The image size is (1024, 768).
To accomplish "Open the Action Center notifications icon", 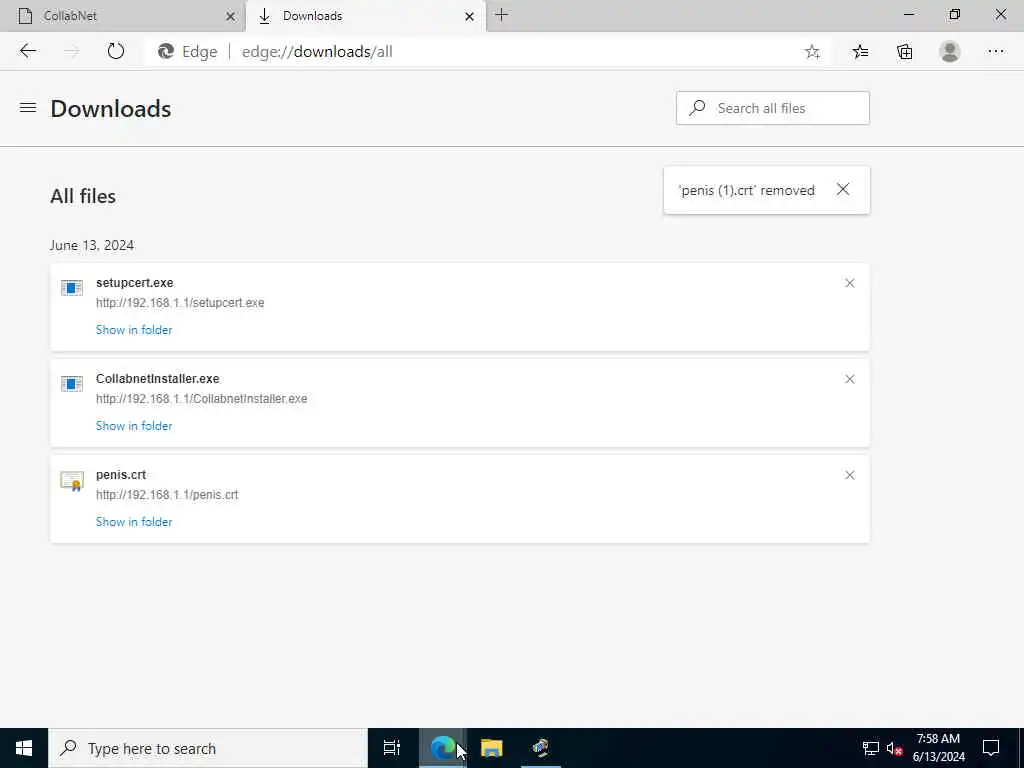I will coord(991,748).
